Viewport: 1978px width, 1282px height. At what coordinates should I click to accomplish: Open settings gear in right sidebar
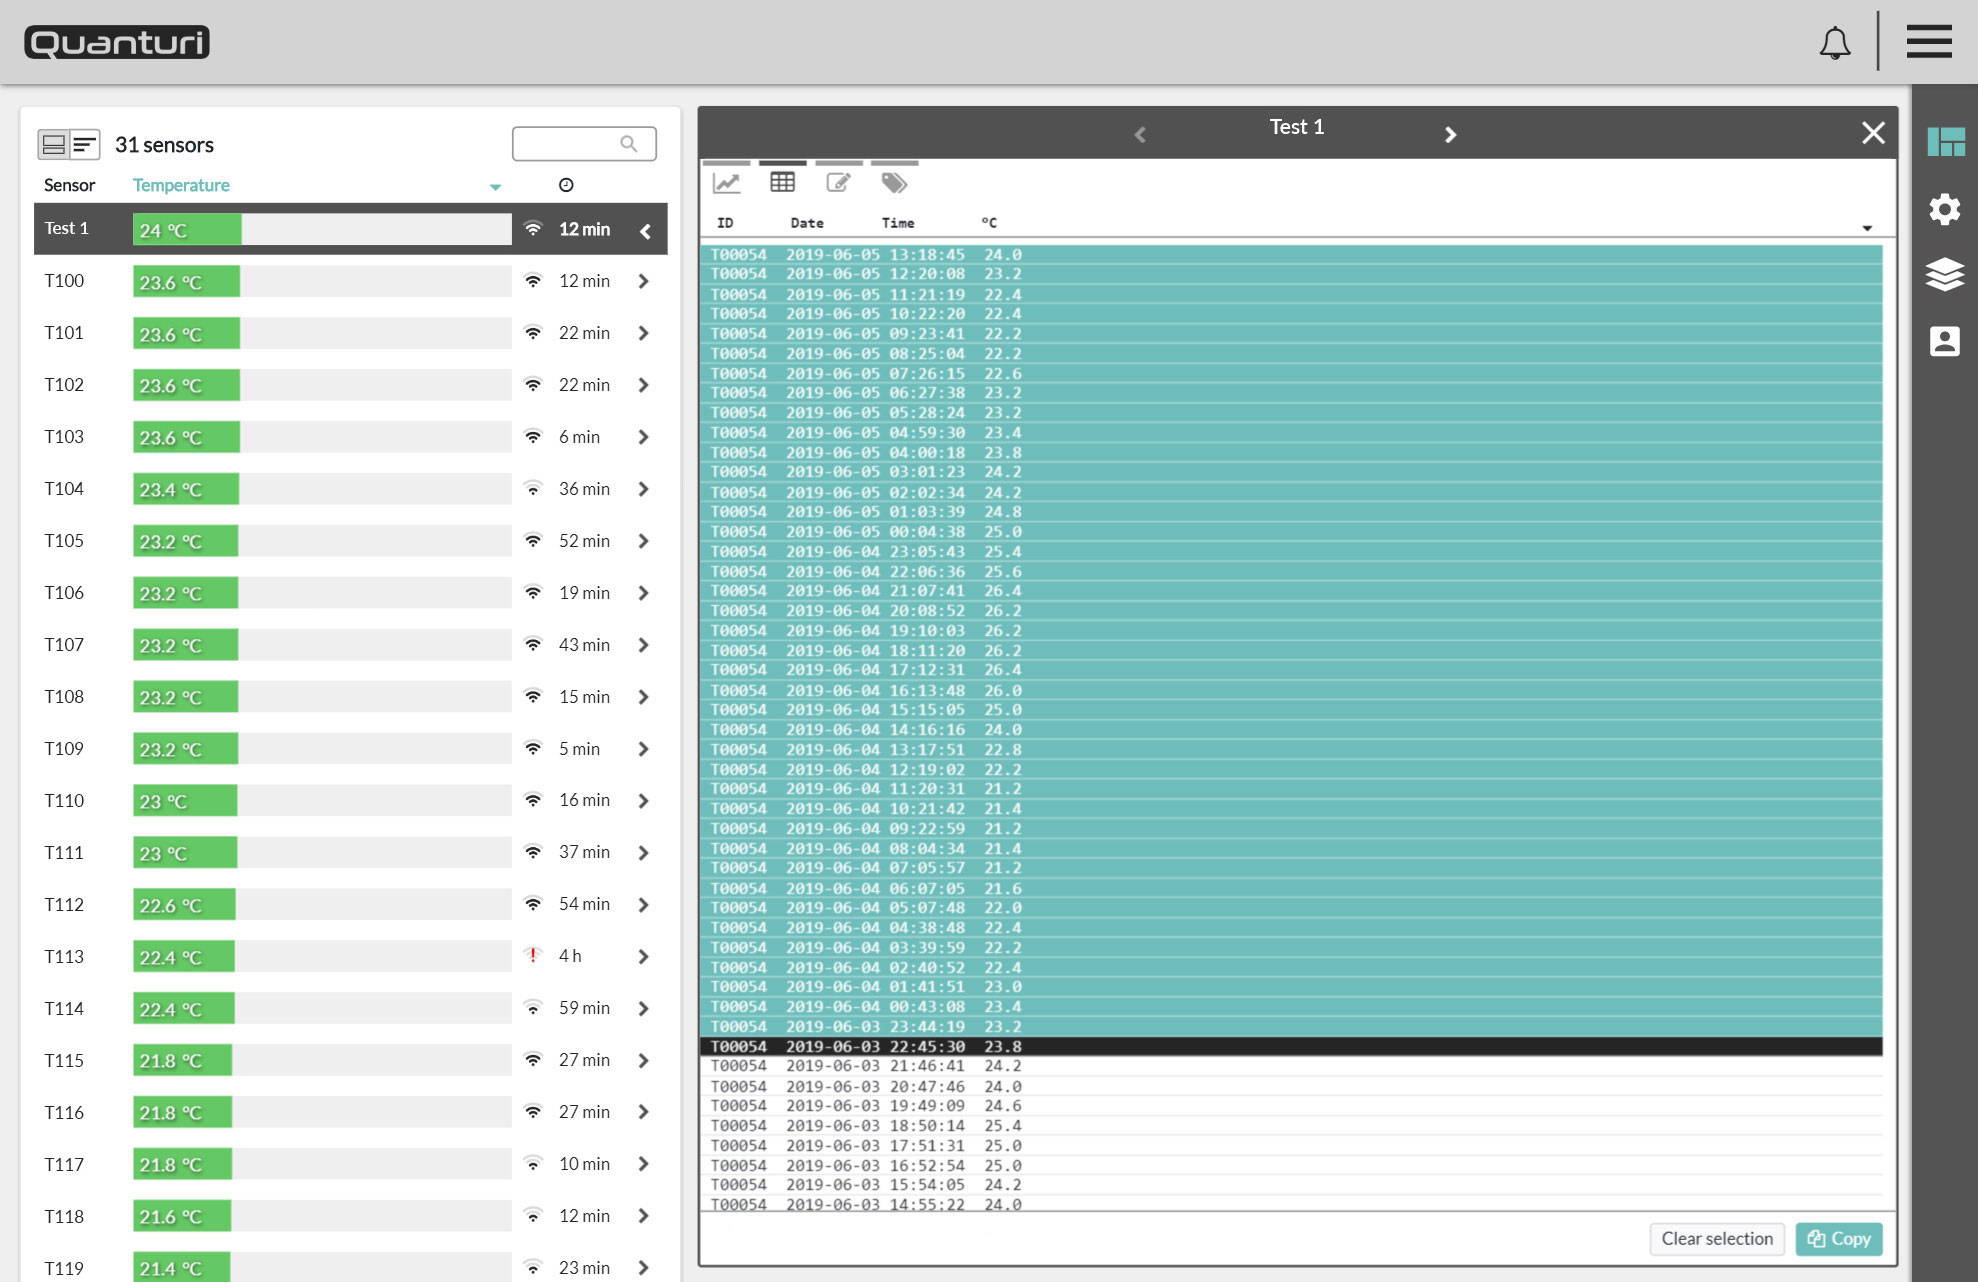click(x=1945, y=209)
